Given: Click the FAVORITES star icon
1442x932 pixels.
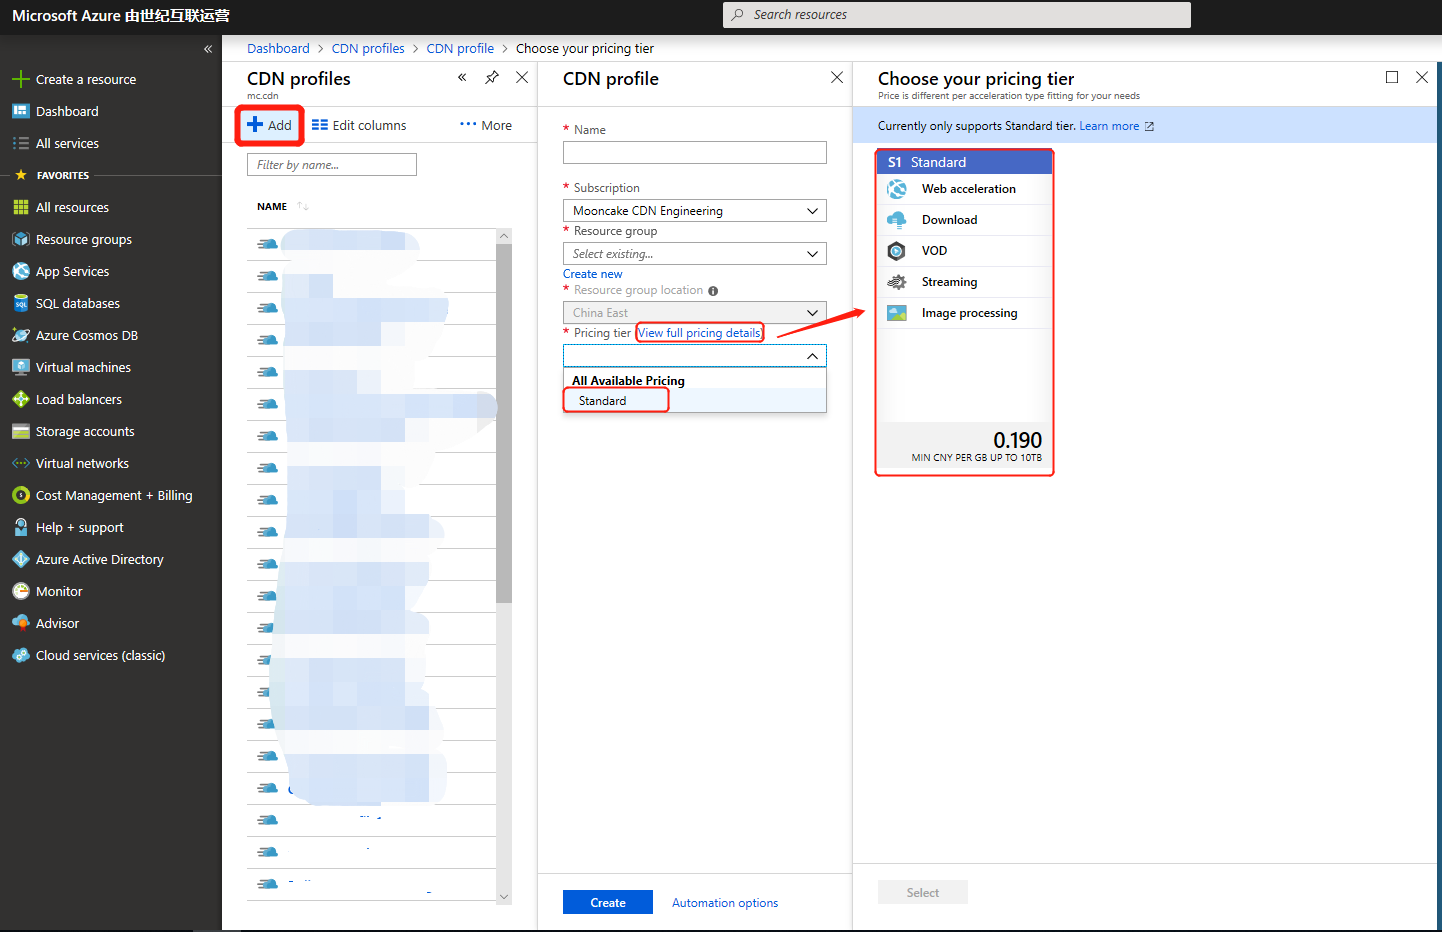Looking at the screenshot, I should click(x=21, y=175).
